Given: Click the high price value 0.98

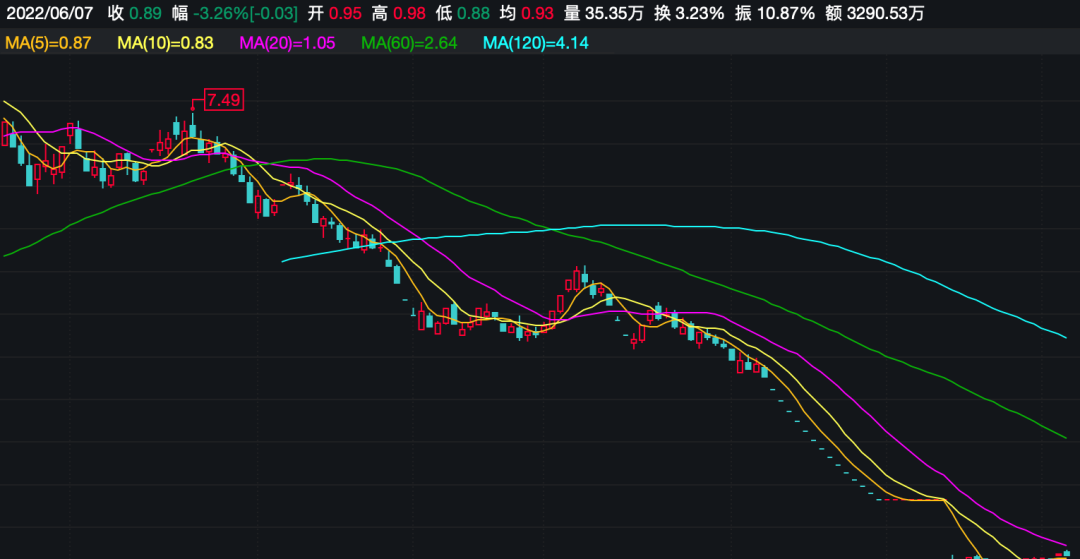Looking at the screenshot, I should click(404, 13).
